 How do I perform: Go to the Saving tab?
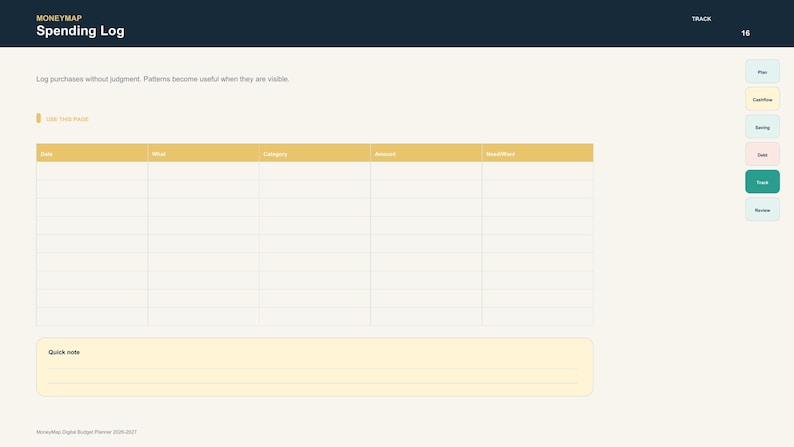click(762, 127)
